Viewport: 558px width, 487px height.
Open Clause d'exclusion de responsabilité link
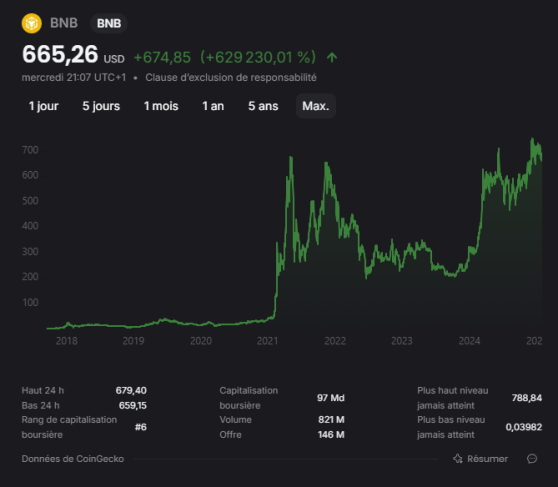[x=231, y=77]
